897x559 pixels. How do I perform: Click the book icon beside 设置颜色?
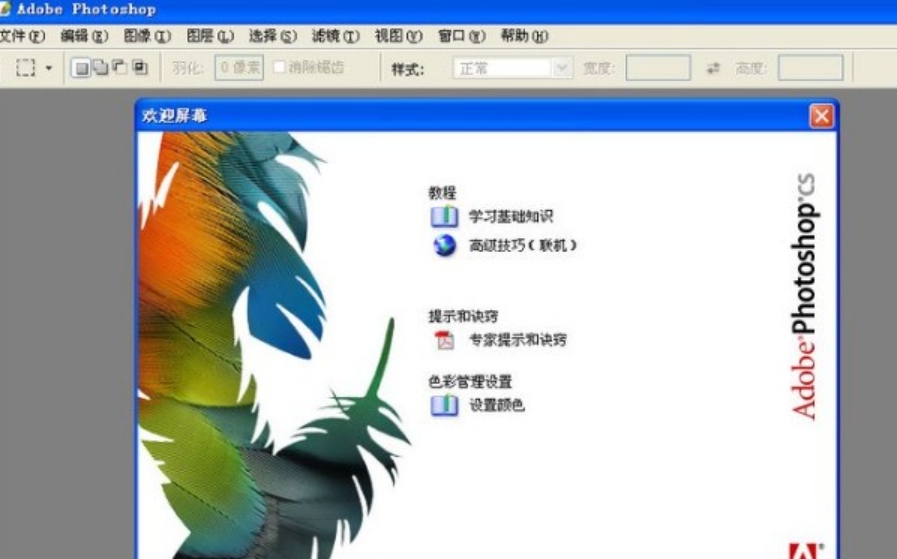pyautogui.click(x=444, y=406)
